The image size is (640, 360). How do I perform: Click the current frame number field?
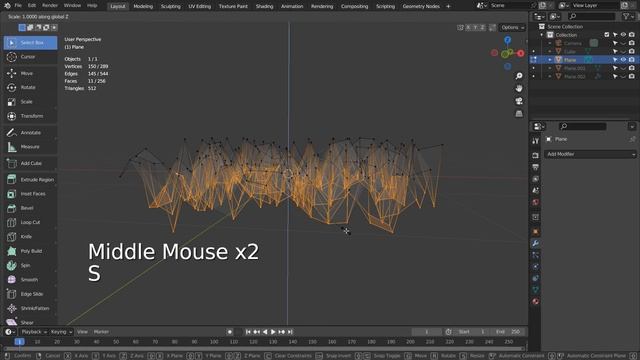[427, 332]
